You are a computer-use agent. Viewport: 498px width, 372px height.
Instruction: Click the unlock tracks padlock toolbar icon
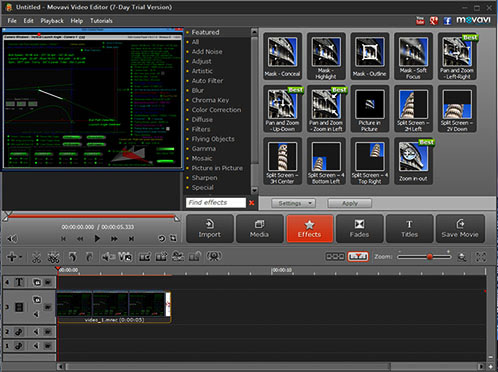click(195, 257)
